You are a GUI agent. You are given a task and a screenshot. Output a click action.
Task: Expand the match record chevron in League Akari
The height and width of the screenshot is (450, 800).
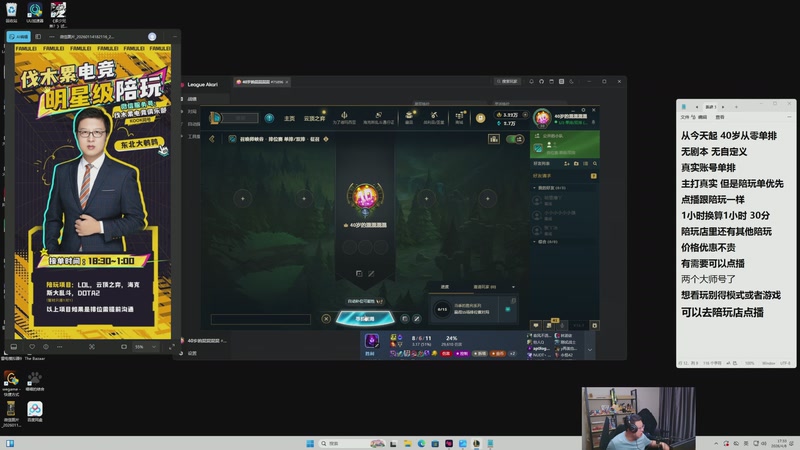coord(590,350)
